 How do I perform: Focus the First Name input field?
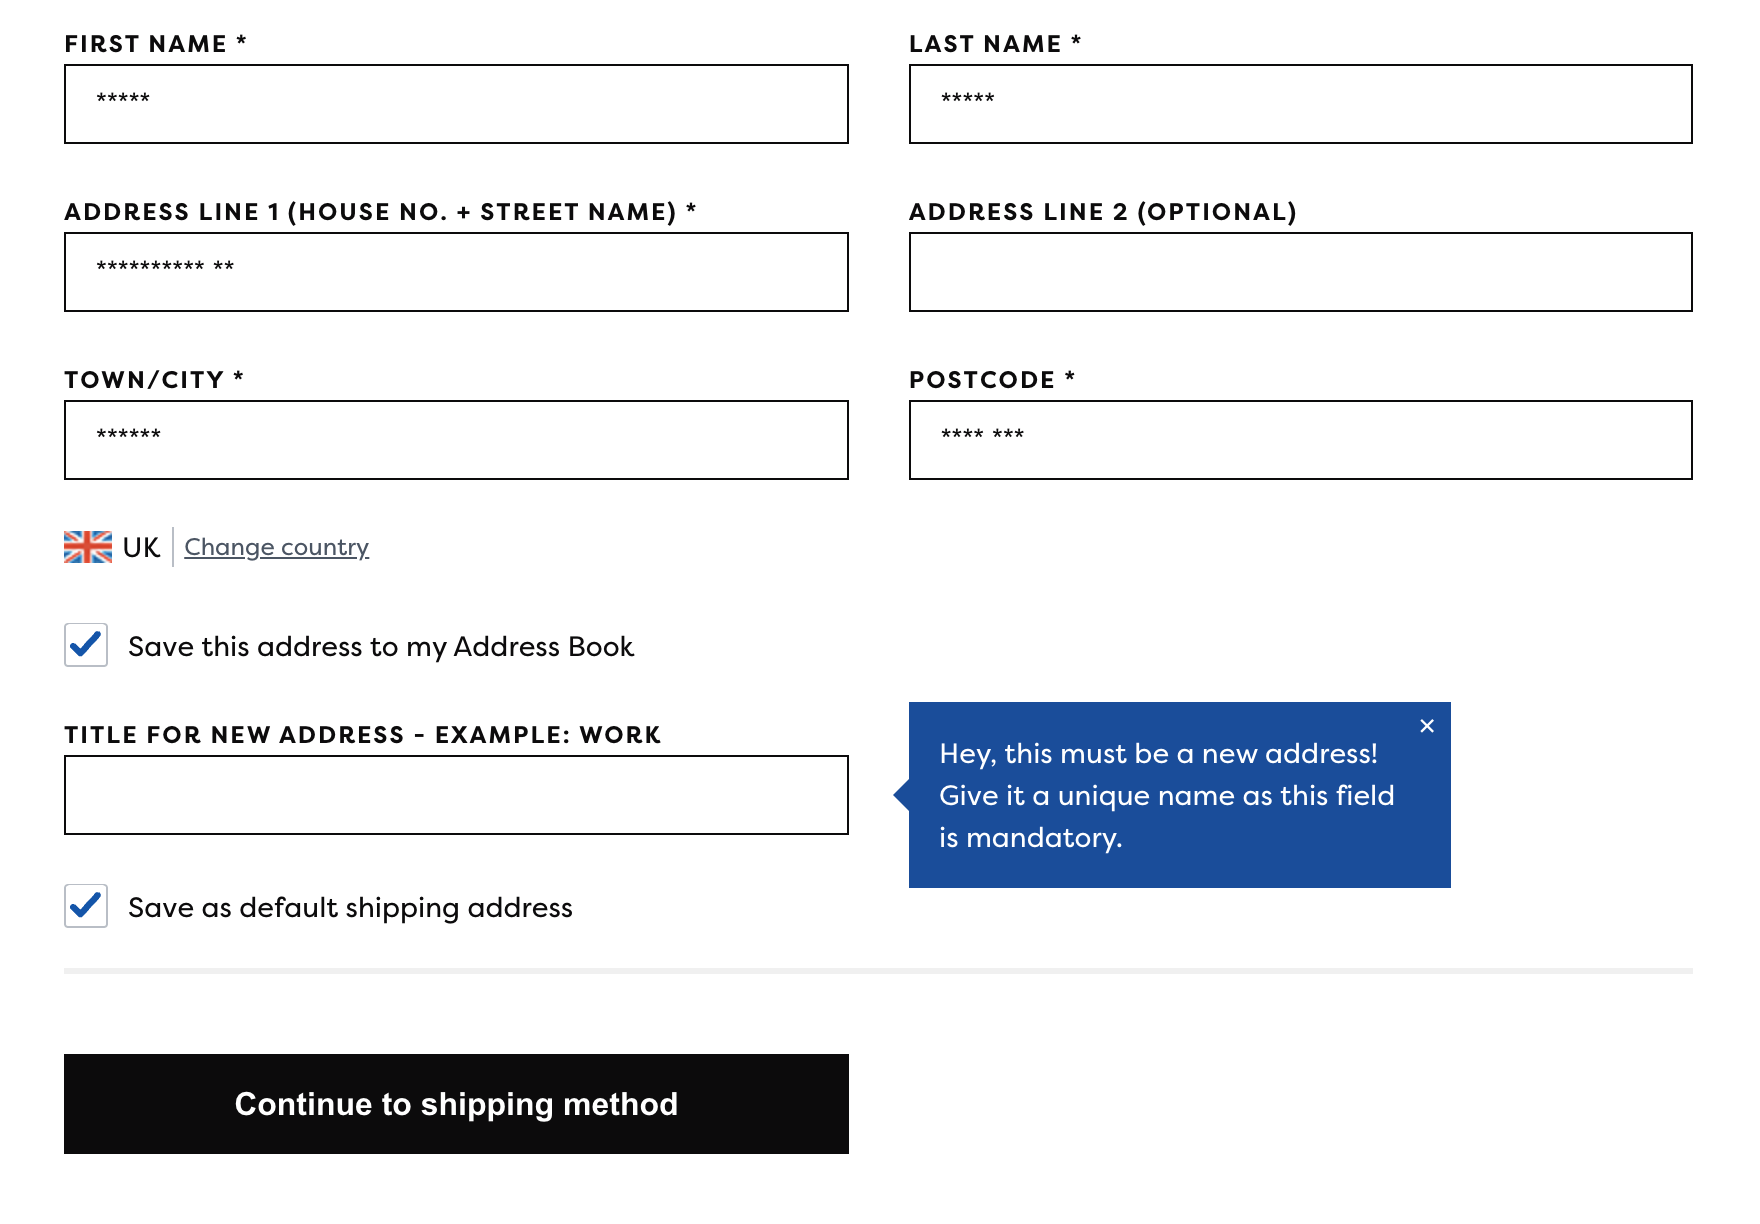(456, 104)
